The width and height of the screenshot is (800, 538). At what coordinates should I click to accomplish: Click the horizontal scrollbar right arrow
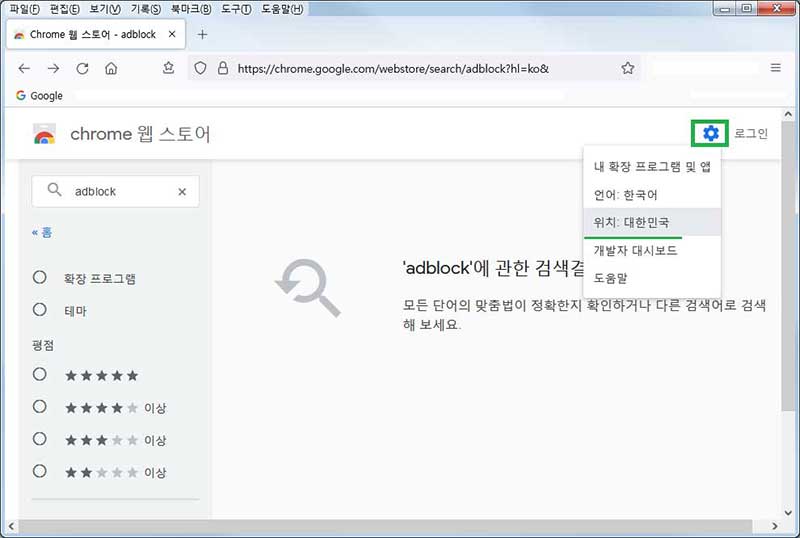774,526
